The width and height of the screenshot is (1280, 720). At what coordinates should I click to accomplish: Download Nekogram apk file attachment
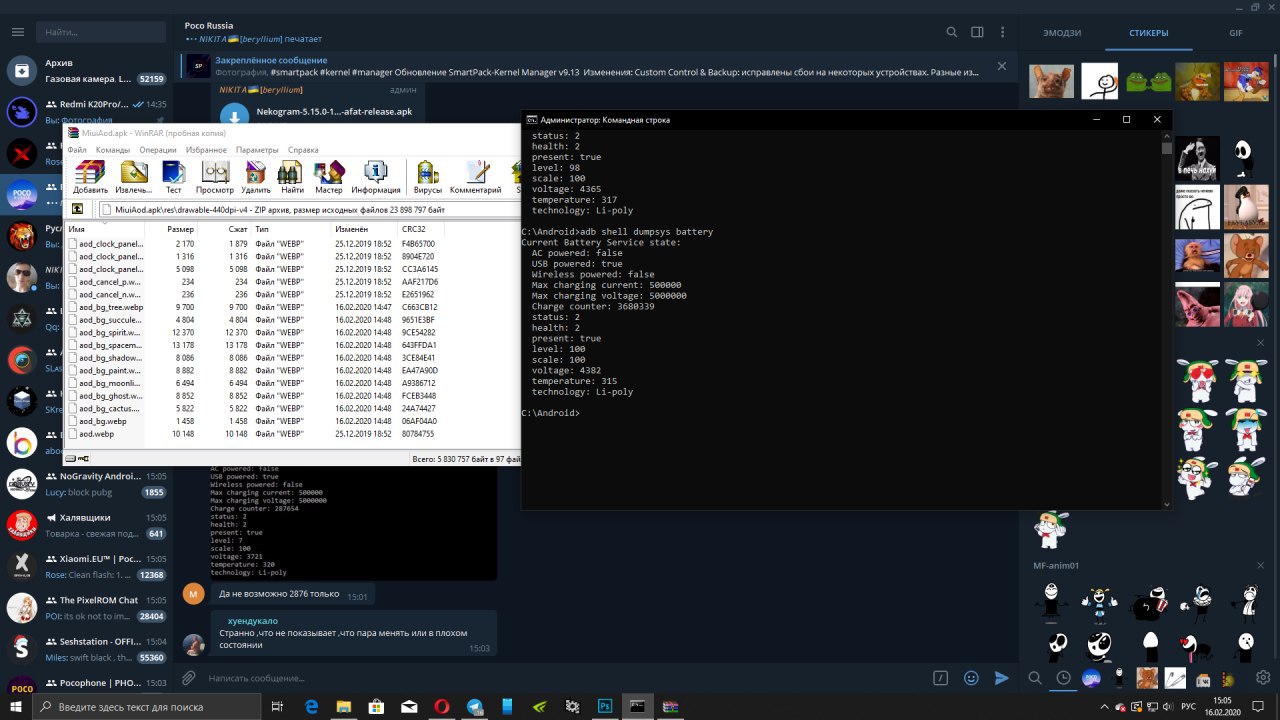pos(234,115)
